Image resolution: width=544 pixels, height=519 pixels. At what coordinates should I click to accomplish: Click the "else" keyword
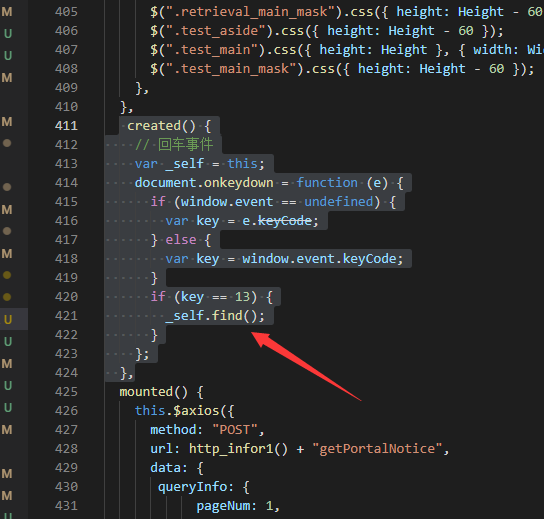tap(181, 240)
